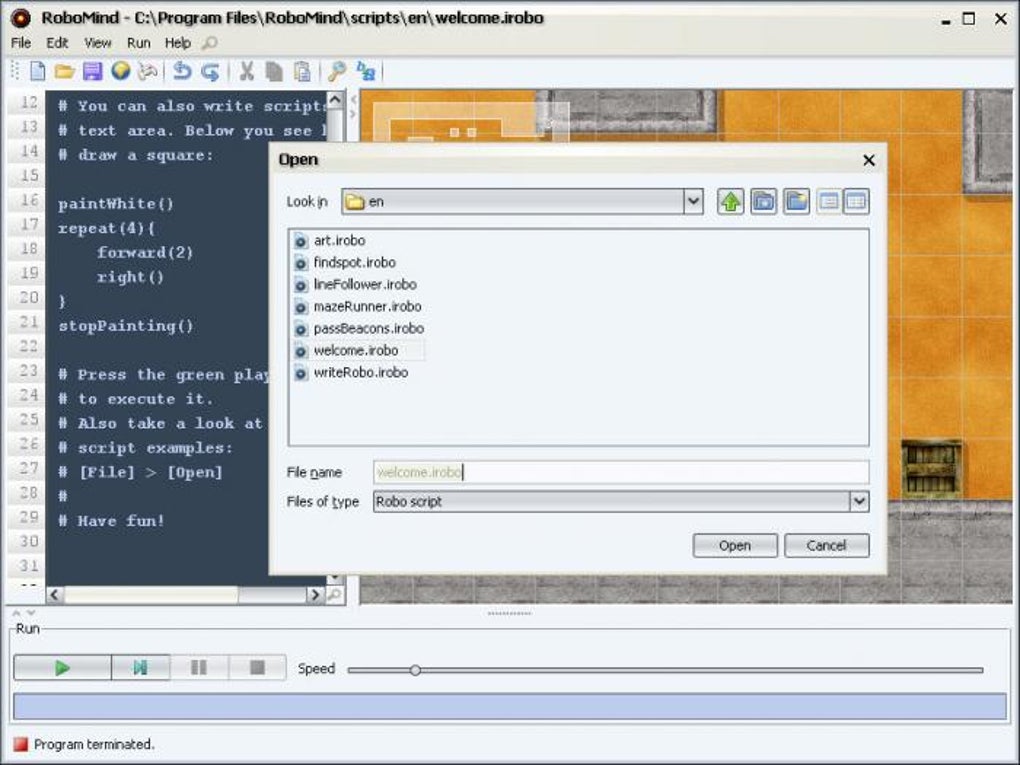
Task: Click the step forward run button
Action: point(141,667)
